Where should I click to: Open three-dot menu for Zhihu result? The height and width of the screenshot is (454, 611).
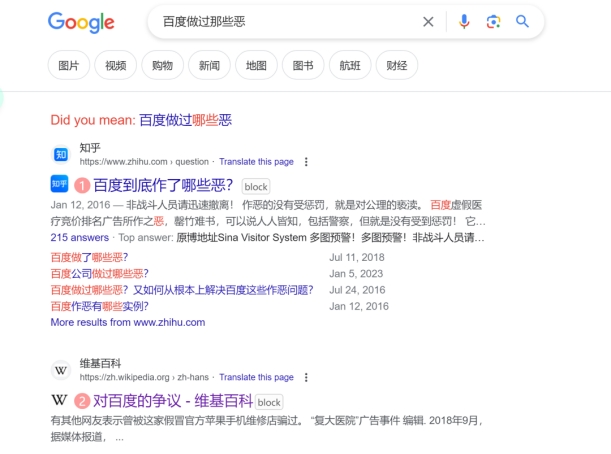point(306,162)
